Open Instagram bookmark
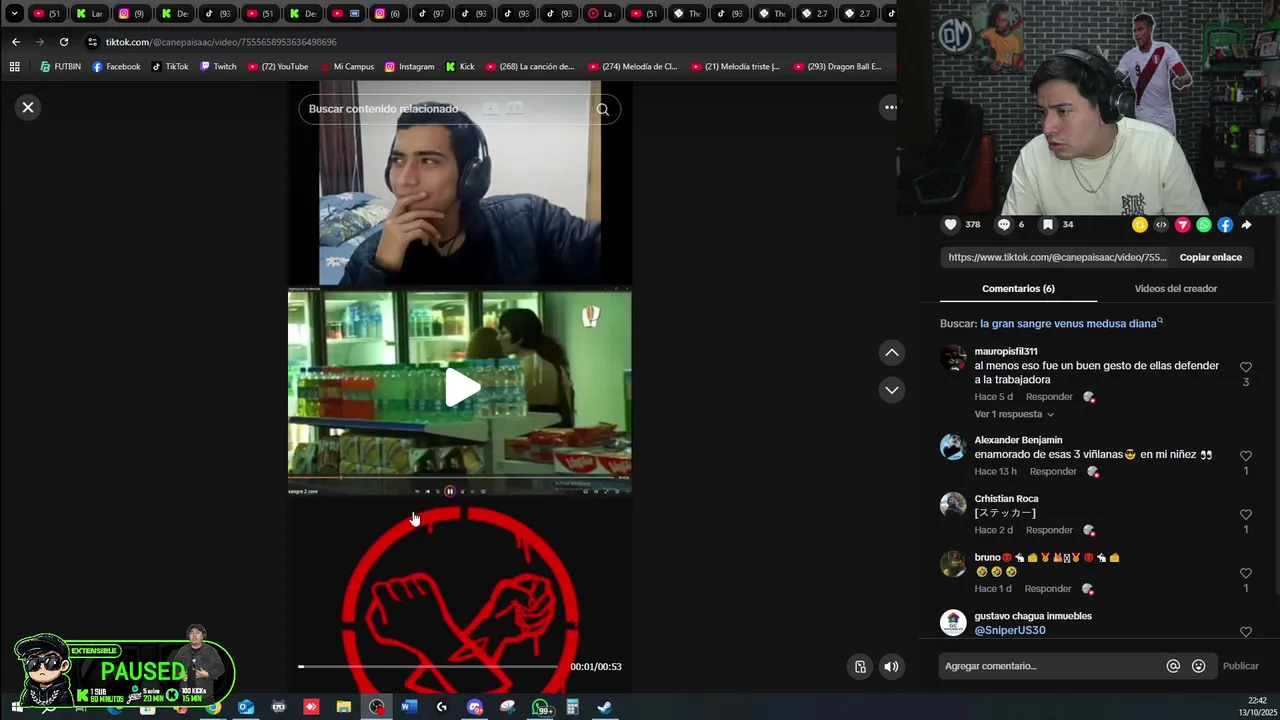 (x=409, y=67)
